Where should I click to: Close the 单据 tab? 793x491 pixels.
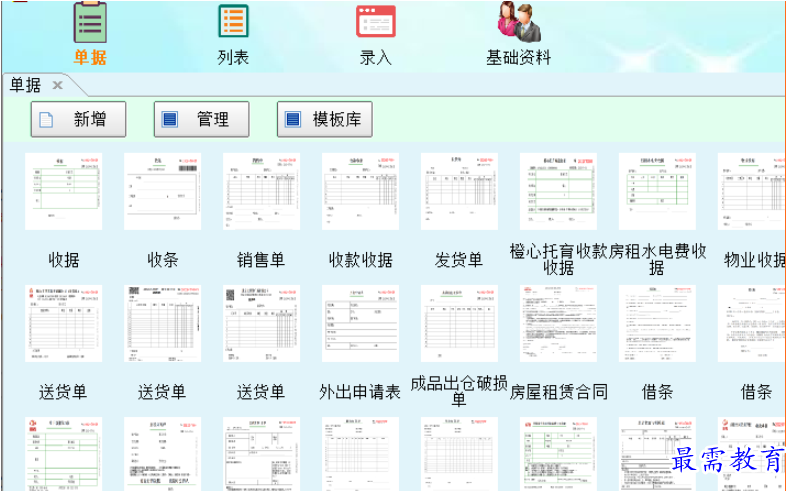click(x=58, y=85)
